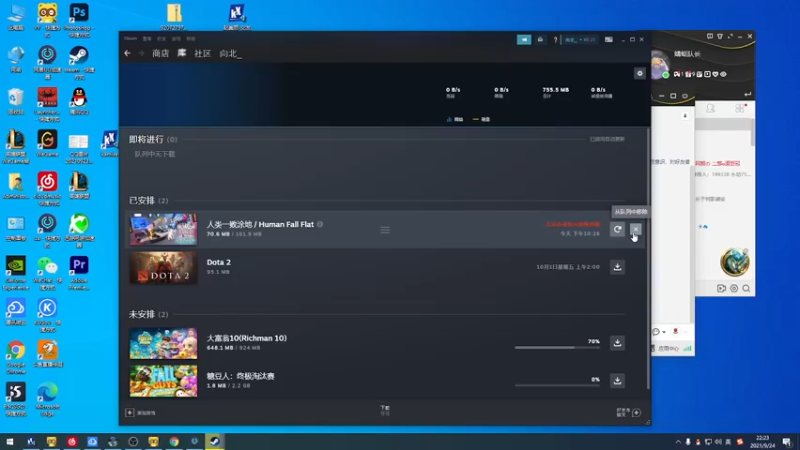This screenshot has height=450, width=800.
Task: Open the 商店 store tab
Action: pos(161,53)
